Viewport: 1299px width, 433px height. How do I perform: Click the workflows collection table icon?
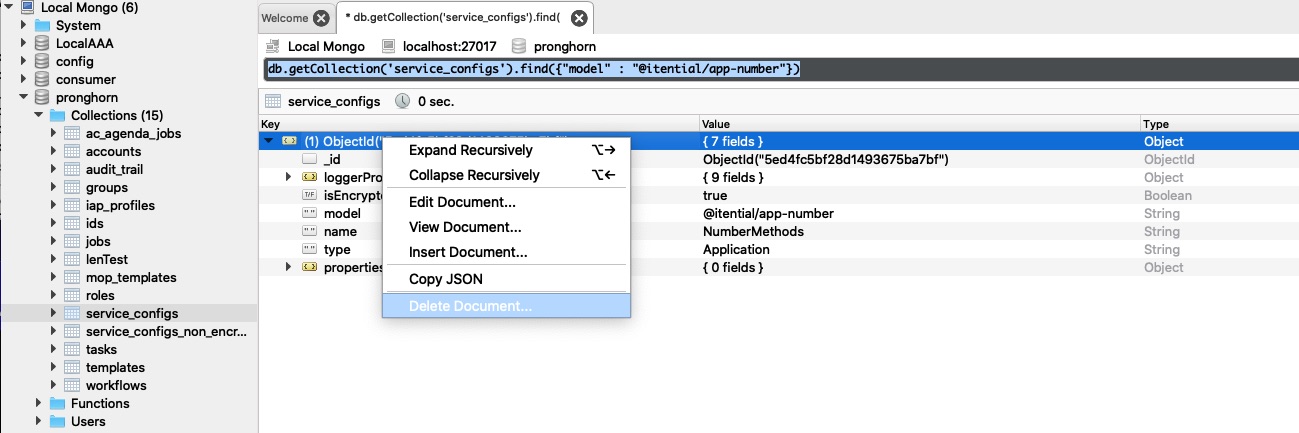pos(72,386)
